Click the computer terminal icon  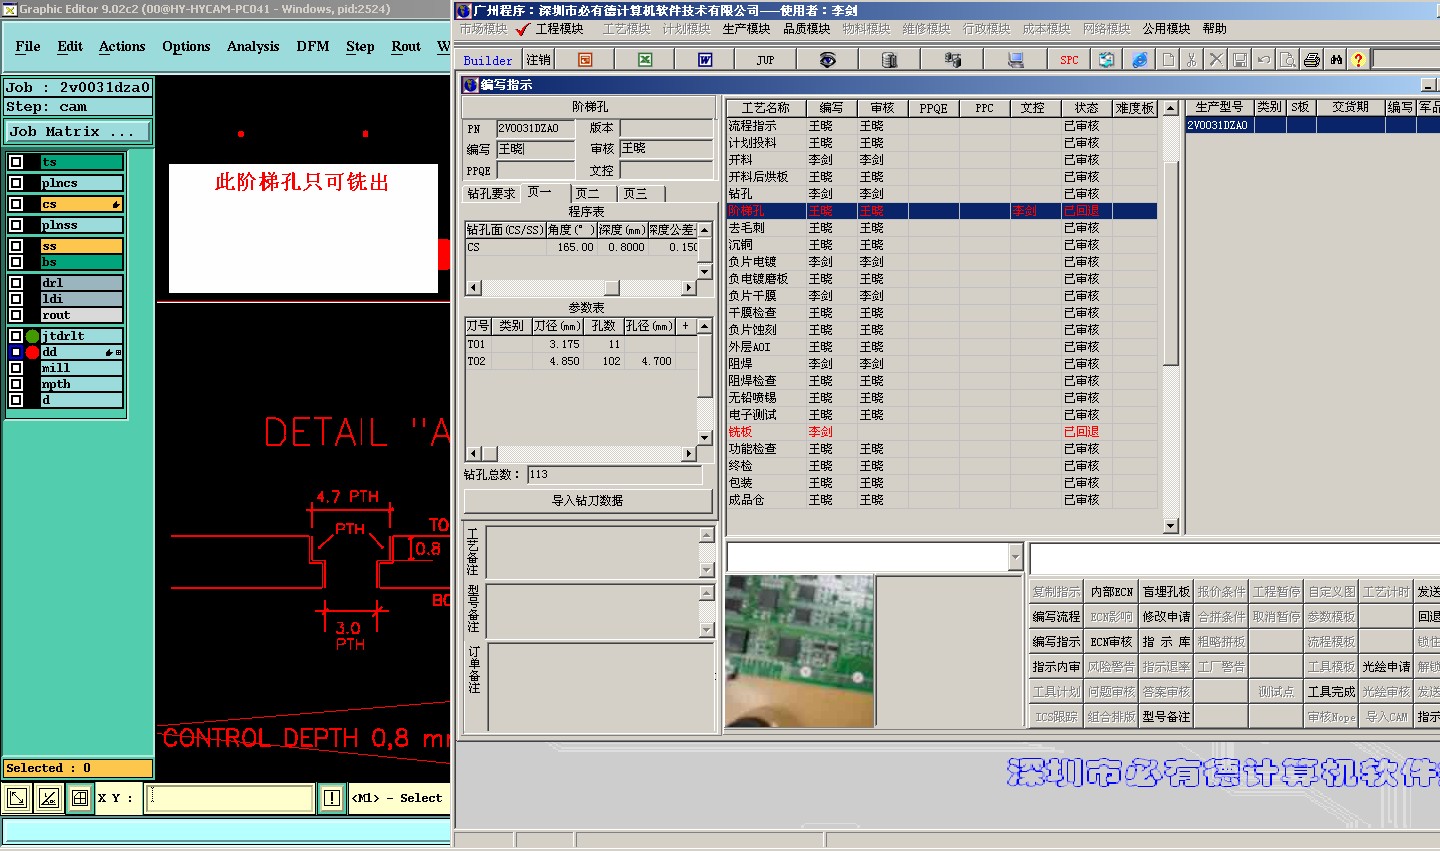pos(1015,60)
